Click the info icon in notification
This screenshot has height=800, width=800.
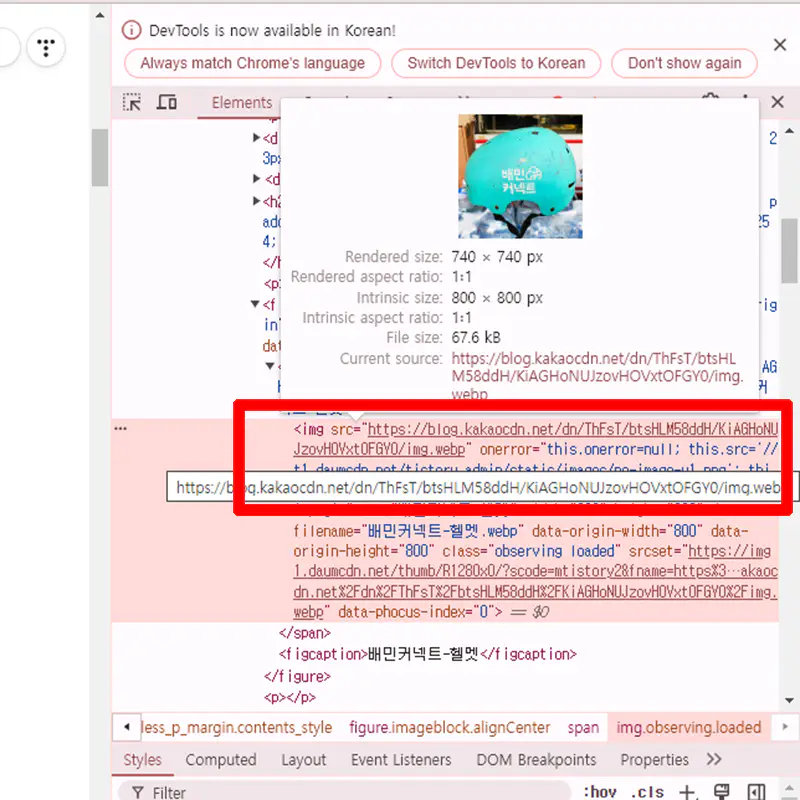click(x=131, y=30)
